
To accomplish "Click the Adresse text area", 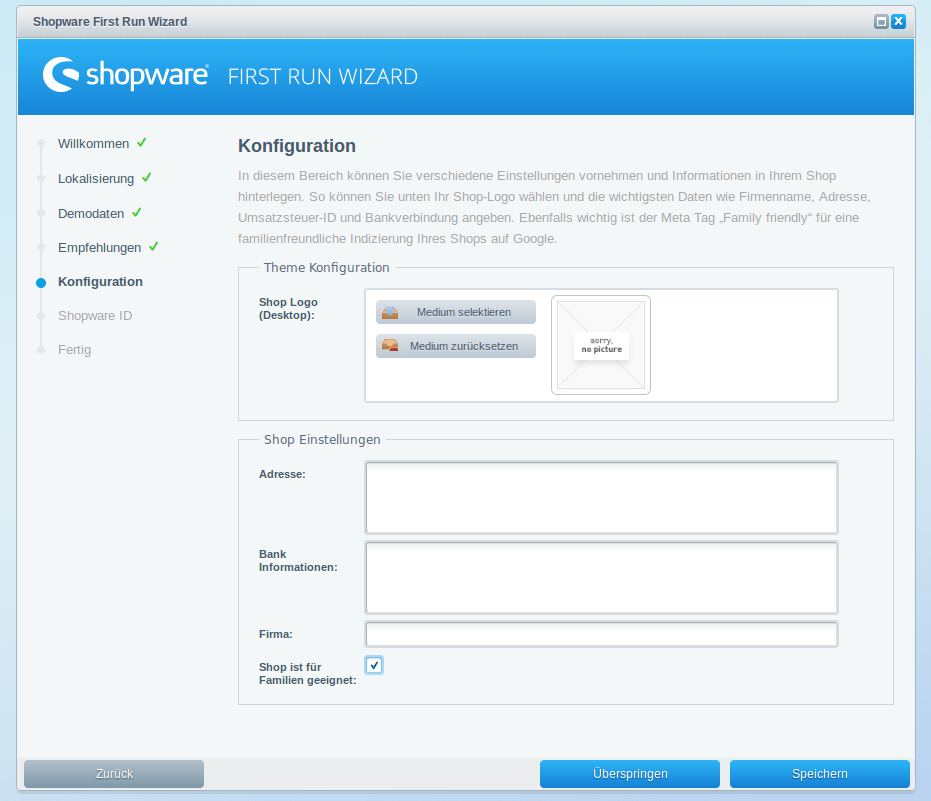I will (x=601, y=497).
